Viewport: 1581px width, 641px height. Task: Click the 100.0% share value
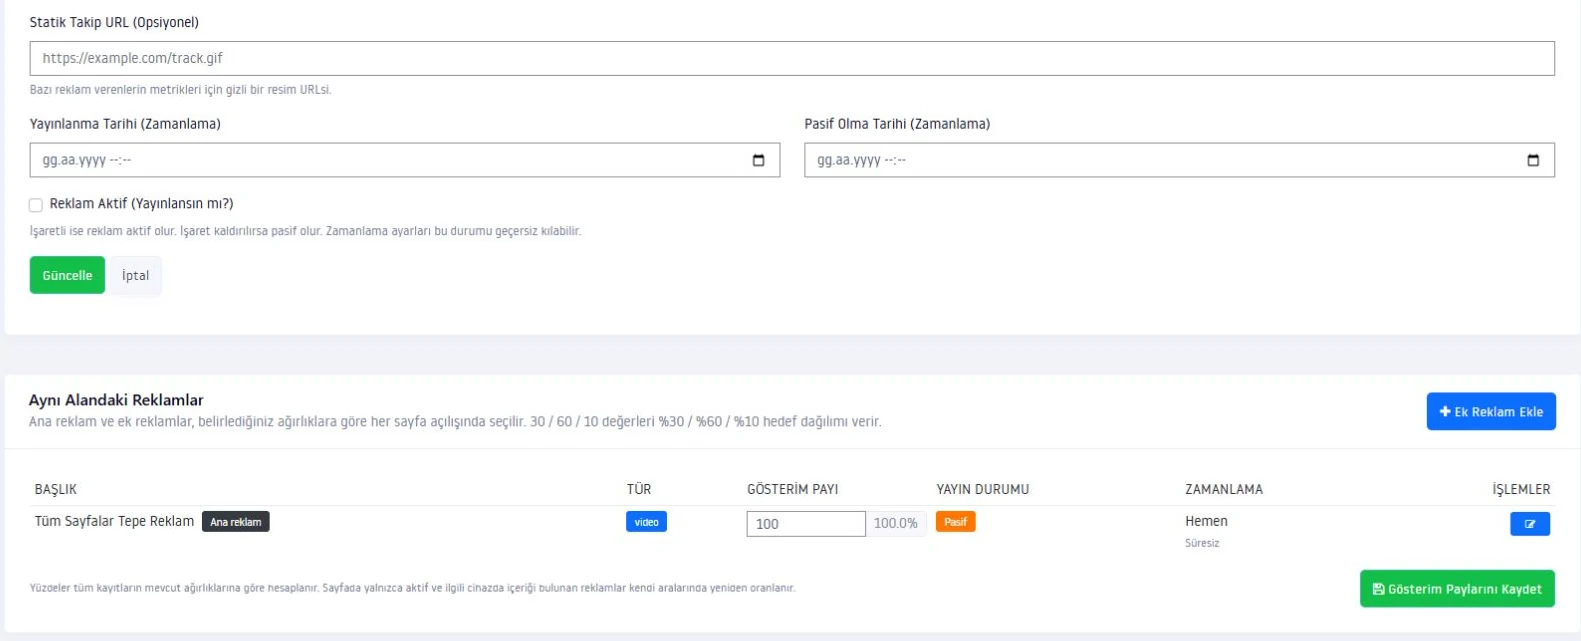(896, 523)
